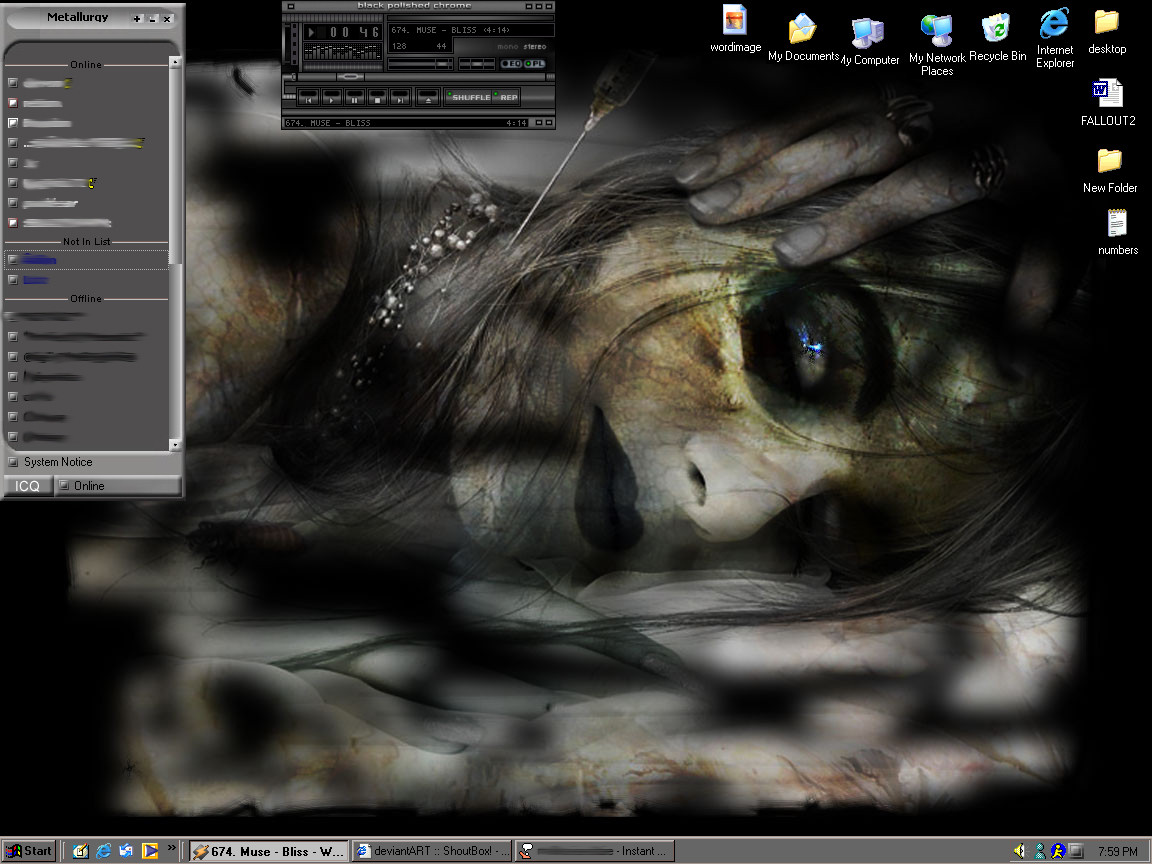Screen dimensions: 1152x864
Task: Click the Winamp elapsed time display
Action: pyautogui.click(x=353, y=32)
